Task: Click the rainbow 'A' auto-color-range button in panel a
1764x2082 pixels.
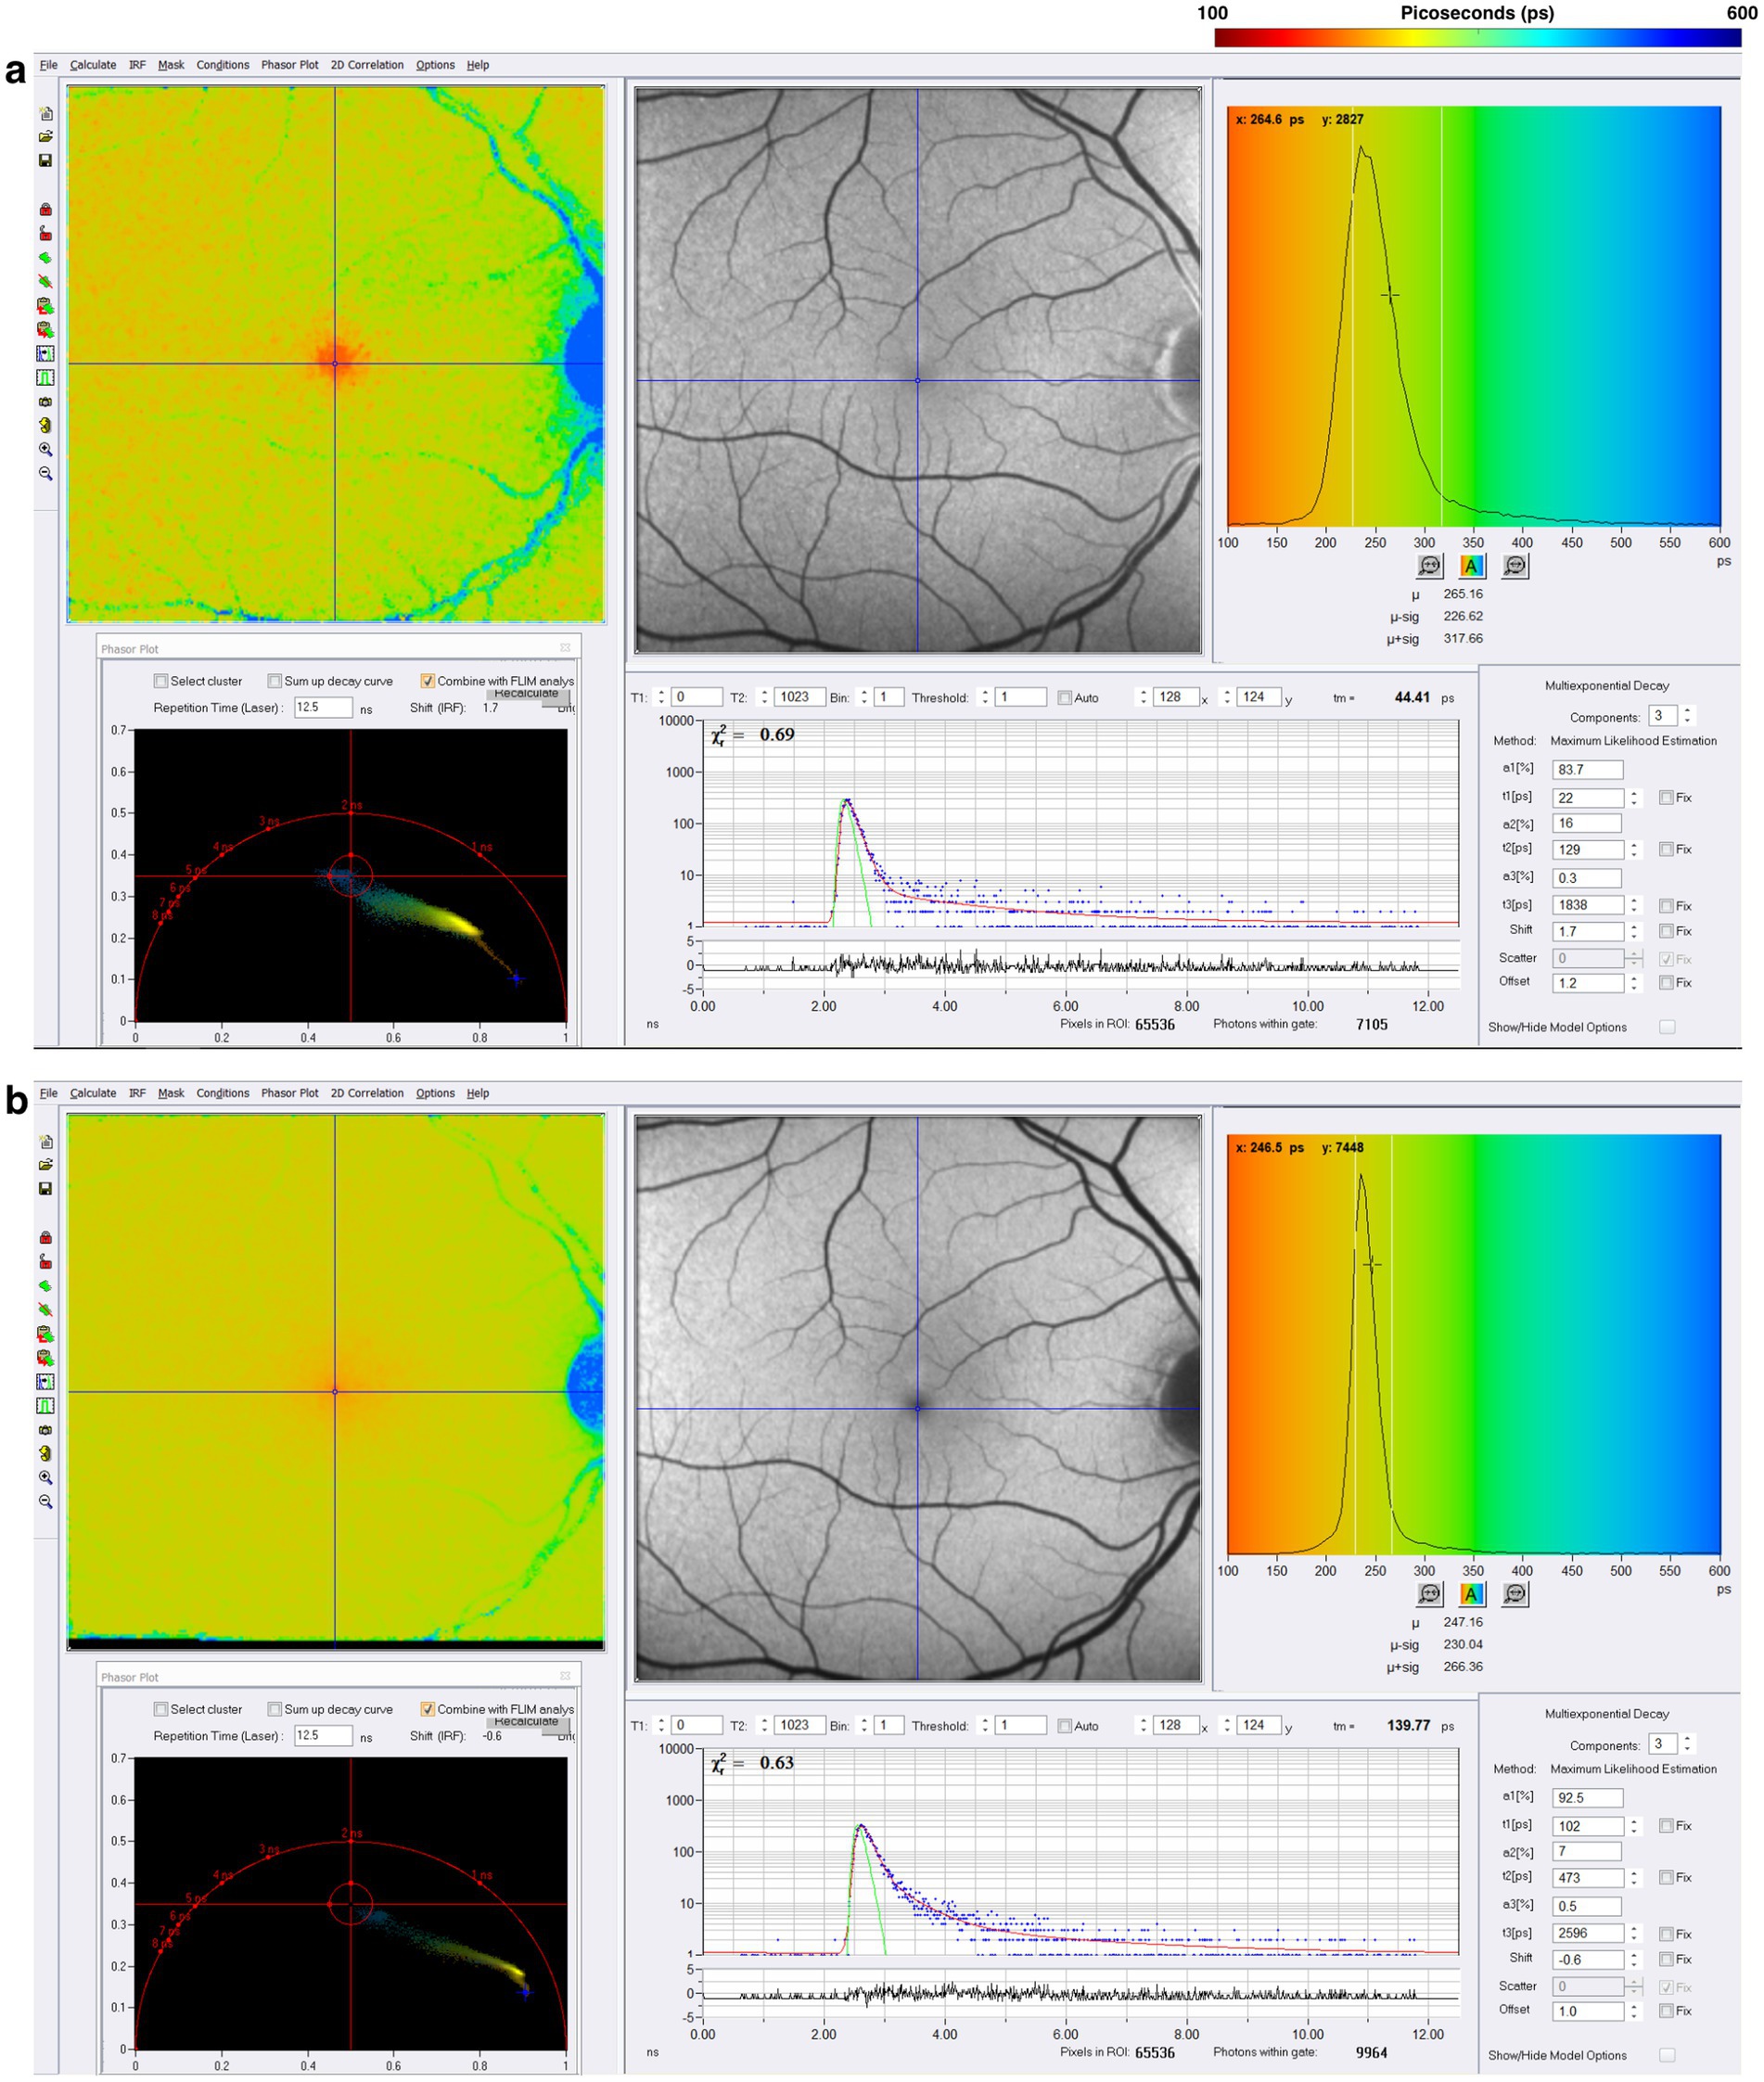Action: pos(1471,566)
